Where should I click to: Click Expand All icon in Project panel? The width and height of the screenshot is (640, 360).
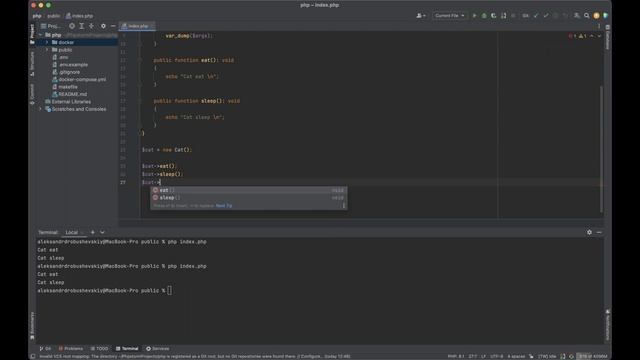click(82, 26)
